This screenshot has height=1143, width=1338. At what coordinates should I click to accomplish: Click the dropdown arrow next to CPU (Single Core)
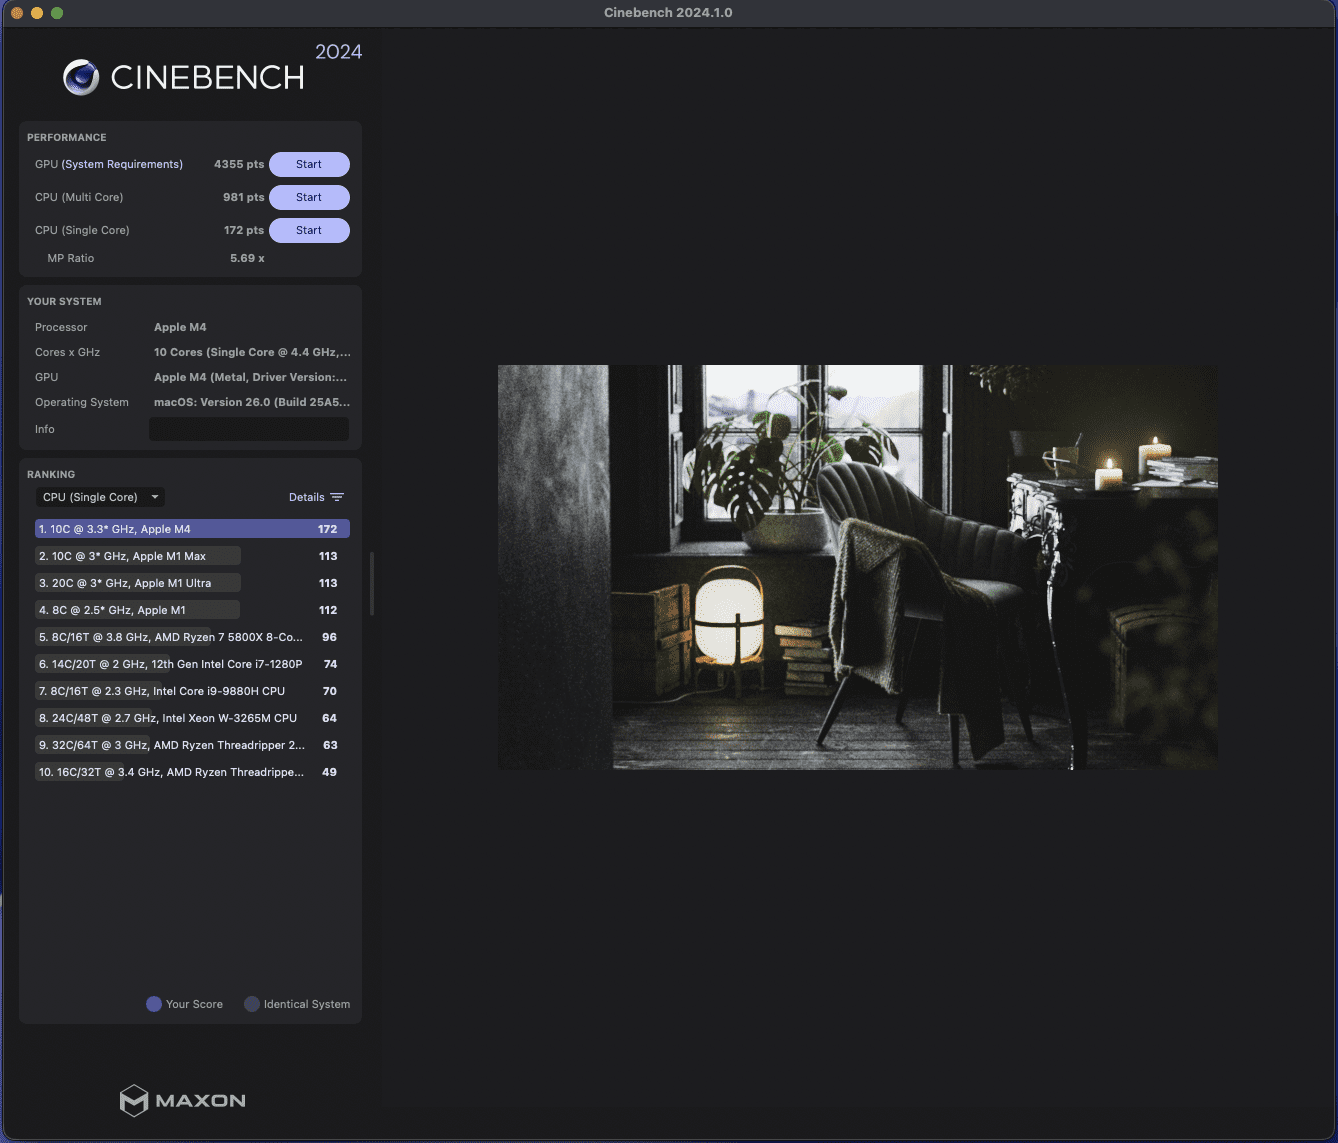[155, 497]
